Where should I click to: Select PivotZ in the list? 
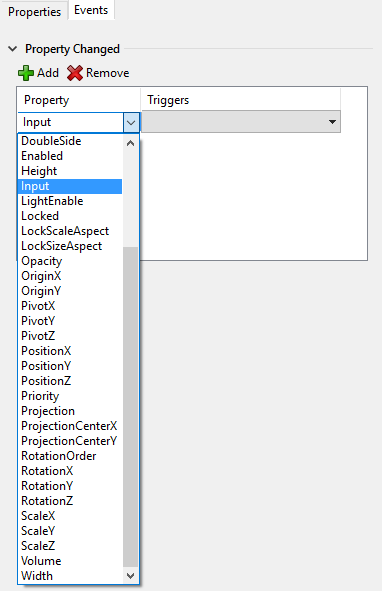point(70,336)
